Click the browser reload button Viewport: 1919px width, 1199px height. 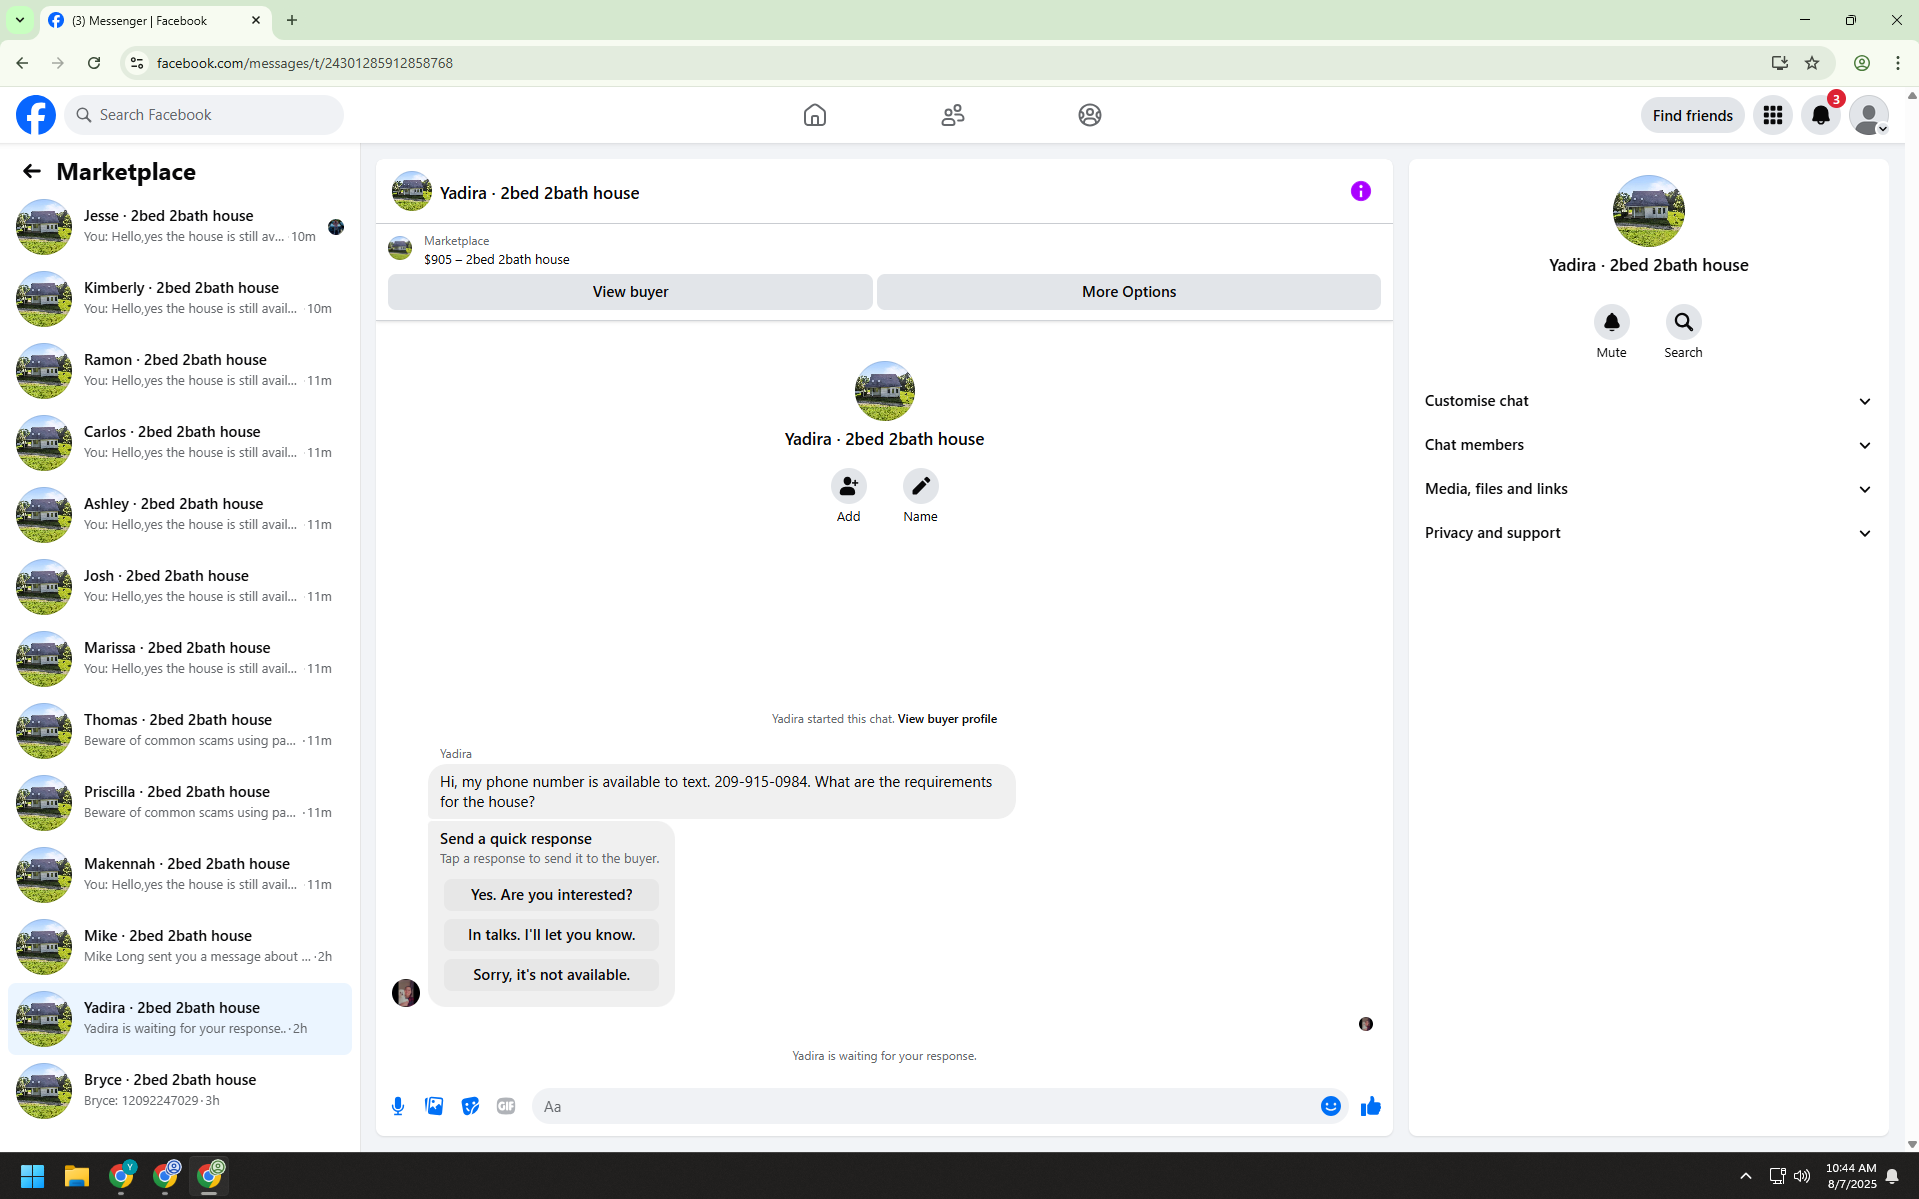click(94, 63)
